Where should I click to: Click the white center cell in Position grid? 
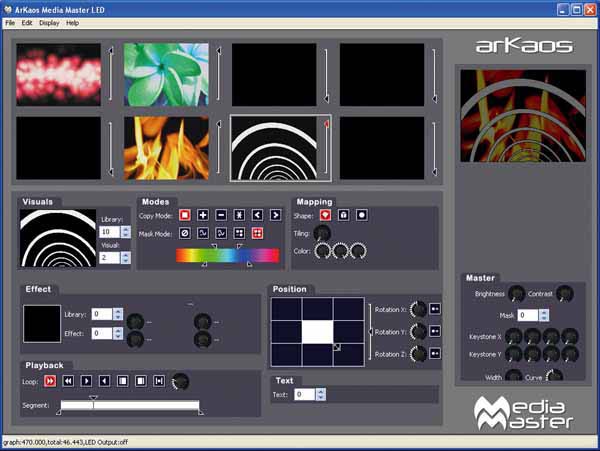pyautogui.click(x=317, y=332)
